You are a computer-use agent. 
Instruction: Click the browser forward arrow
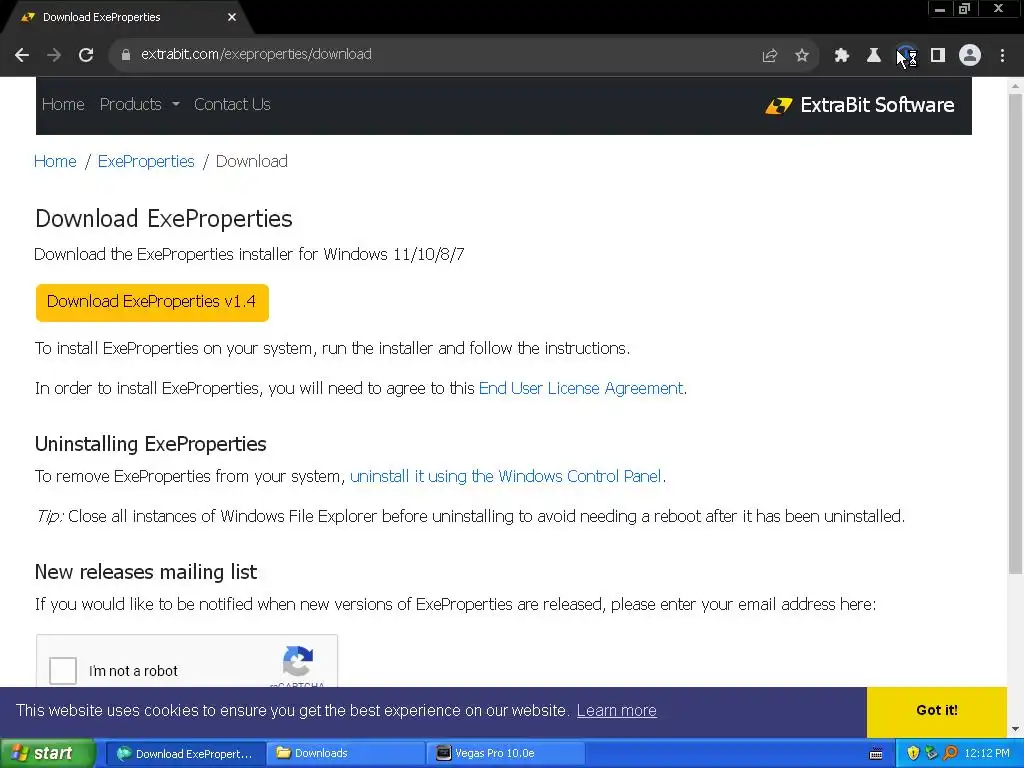pyautogui.click(x=54, y=55)
